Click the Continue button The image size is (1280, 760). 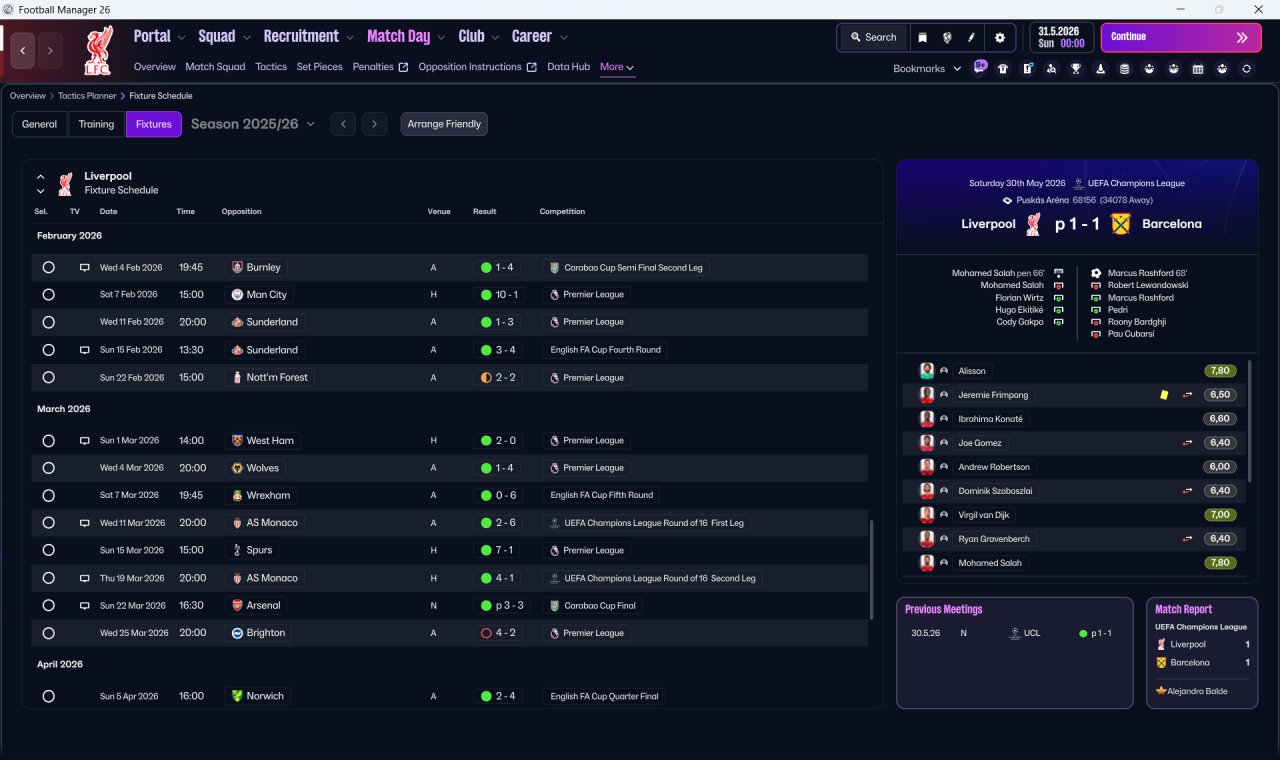click(x=1181, y=37)
